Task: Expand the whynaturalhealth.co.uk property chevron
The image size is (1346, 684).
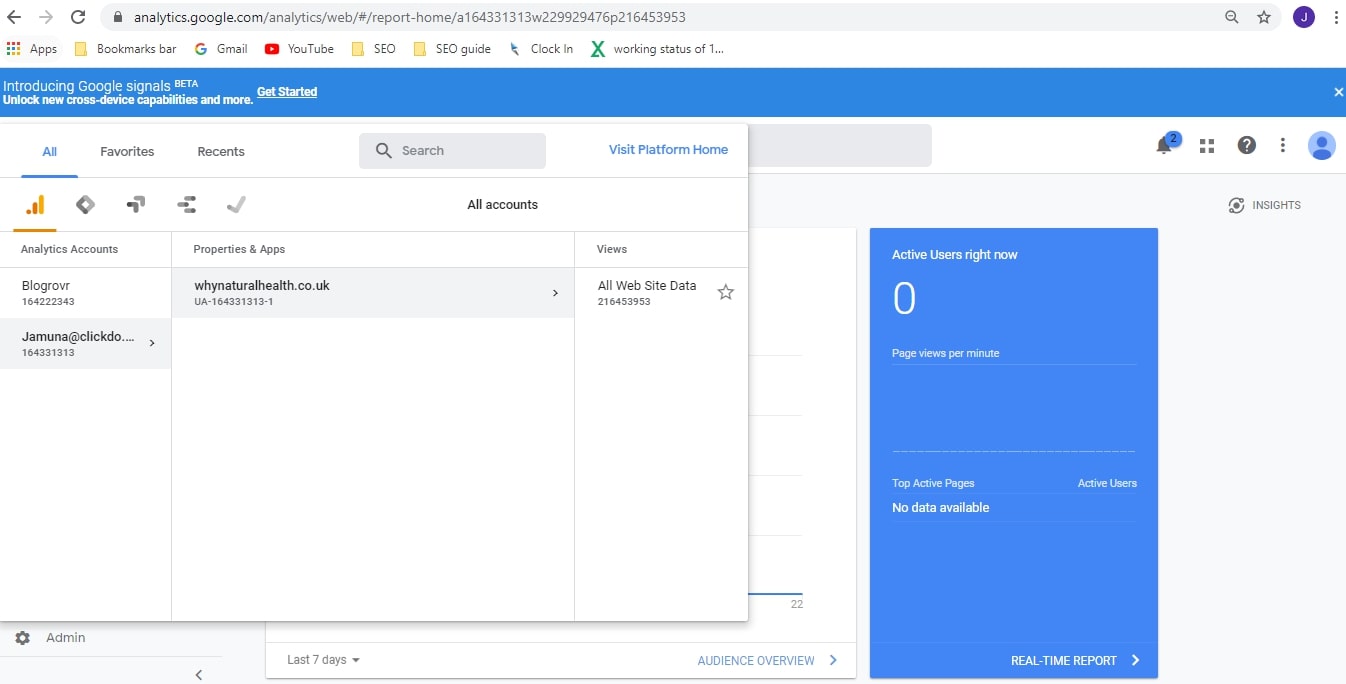Action: click(556, 292)
